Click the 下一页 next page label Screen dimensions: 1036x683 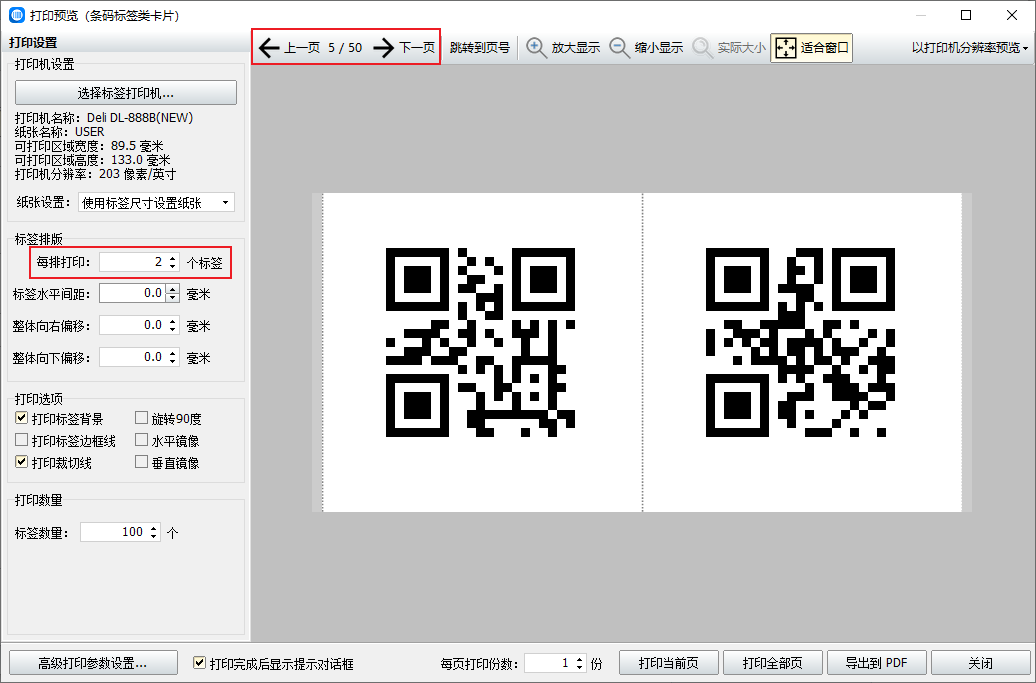click(x=417, y=48)
